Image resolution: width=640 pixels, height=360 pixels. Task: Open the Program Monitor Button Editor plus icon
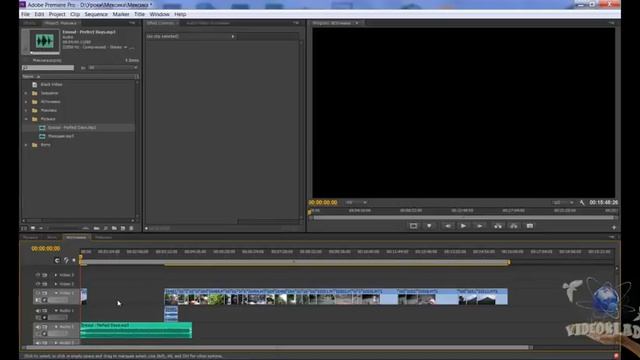coord(614,227)
